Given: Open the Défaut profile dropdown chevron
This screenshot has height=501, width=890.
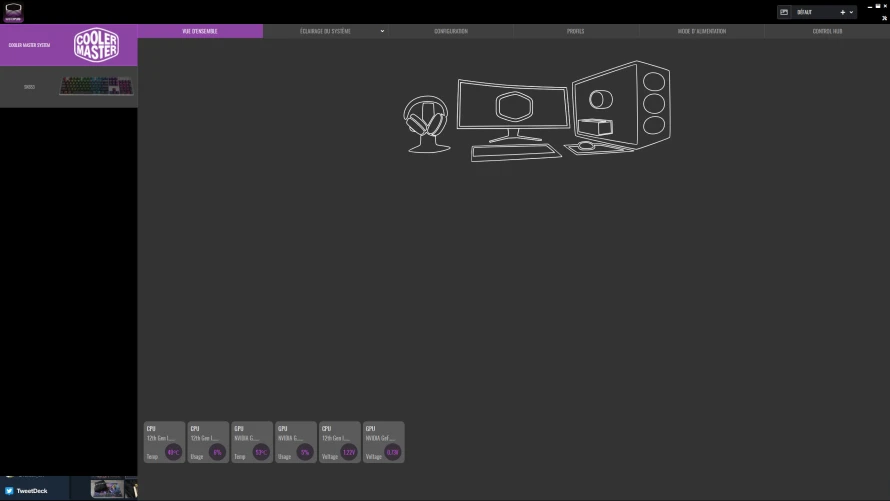Looking at the screenshot, I should [851, 12].
